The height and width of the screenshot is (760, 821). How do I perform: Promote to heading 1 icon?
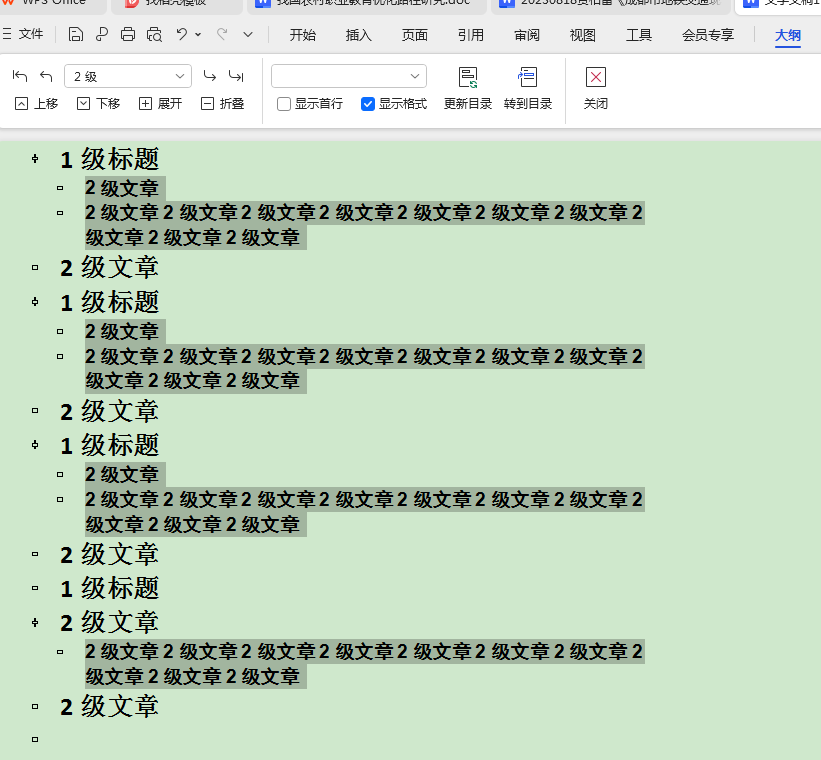coord(19,76)
